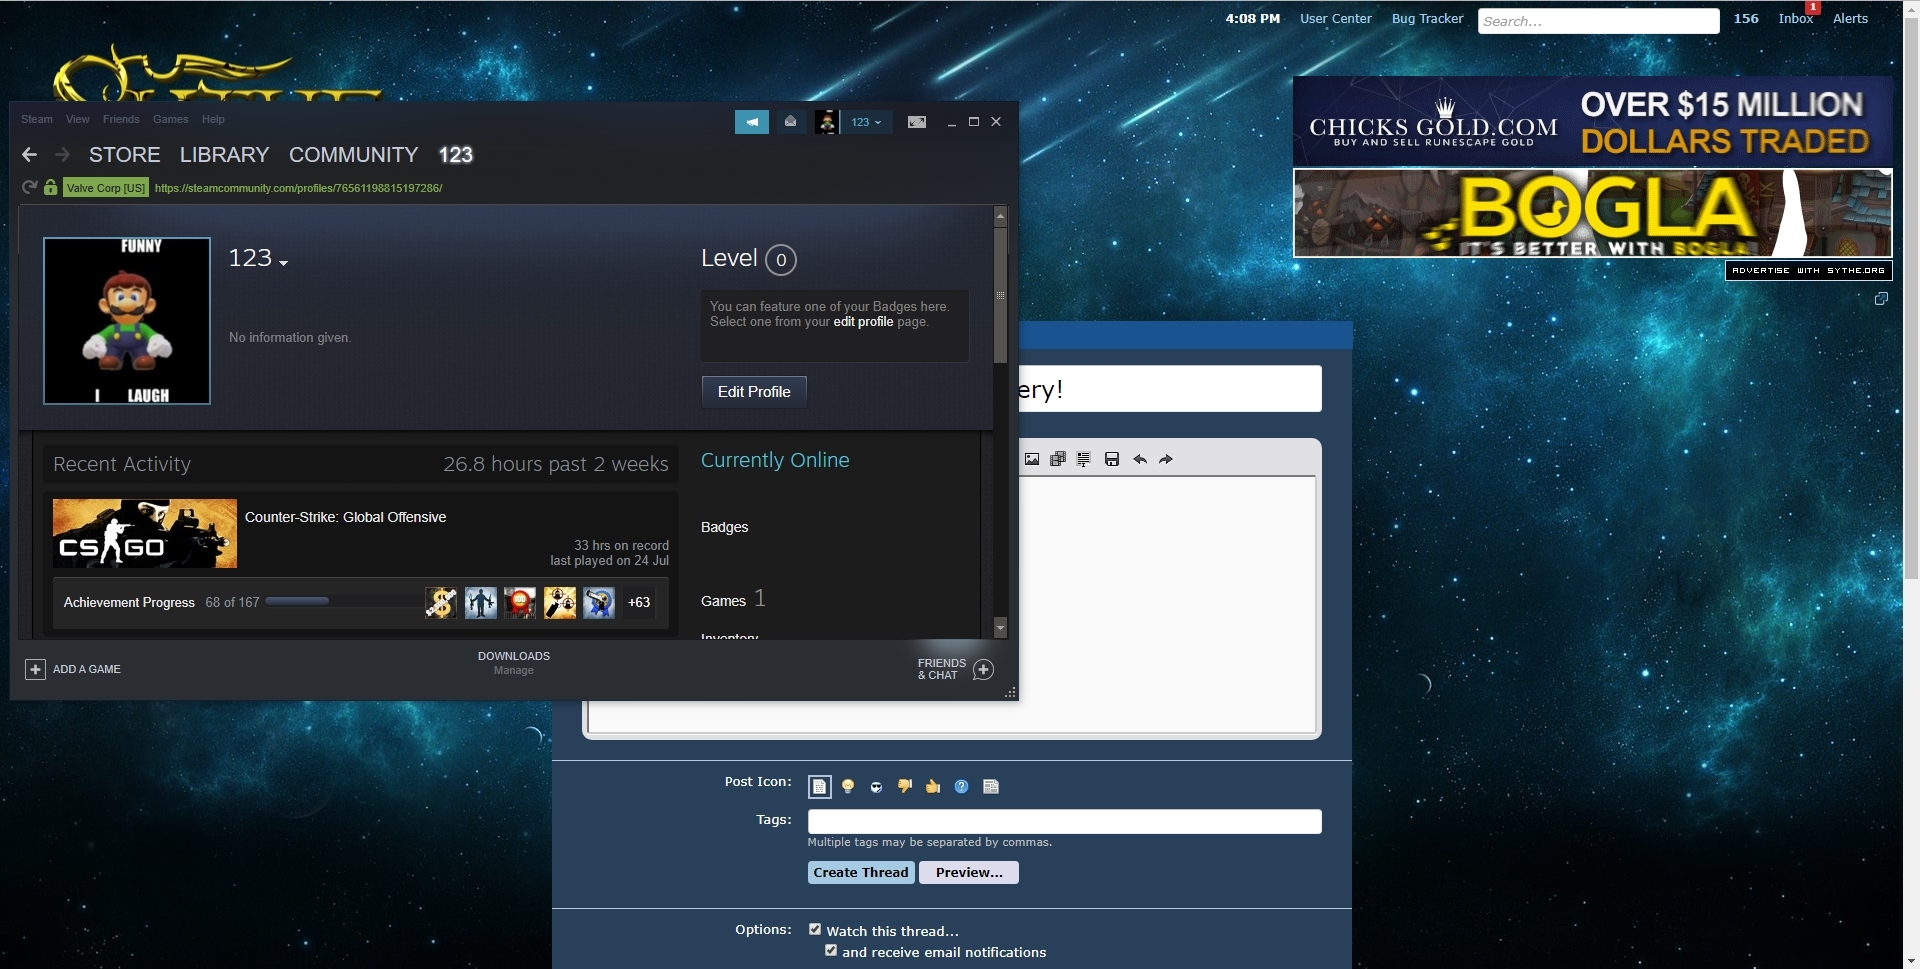1920x969 pixels.
Task: Open the 123 profile tab in Steam navigation
Action: [456, 155]
